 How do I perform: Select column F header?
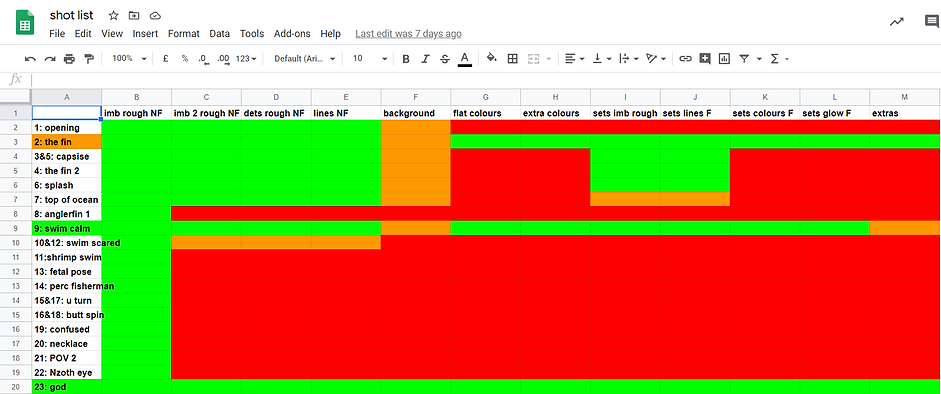tap(415, 97)
